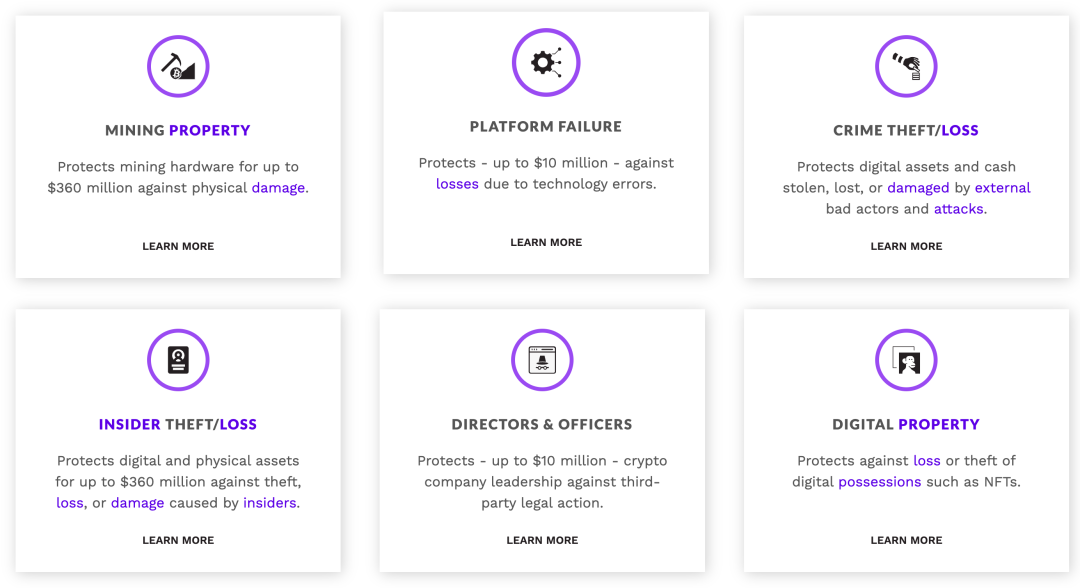Follow the 'attacks' link in Crime Theft card

click(x=958, y=209)
